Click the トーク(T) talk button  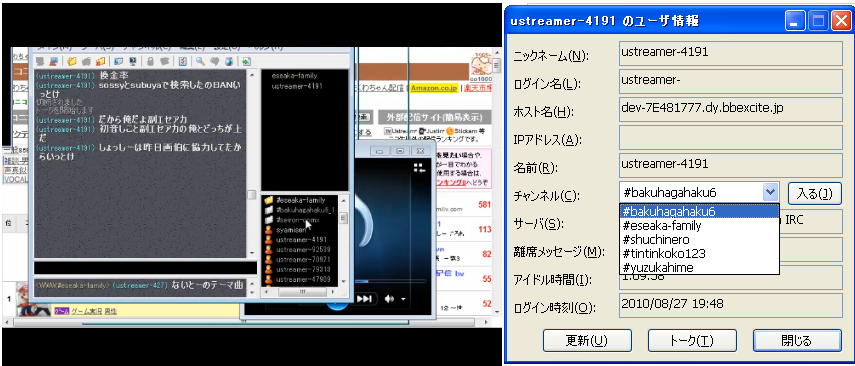(691, 341)
